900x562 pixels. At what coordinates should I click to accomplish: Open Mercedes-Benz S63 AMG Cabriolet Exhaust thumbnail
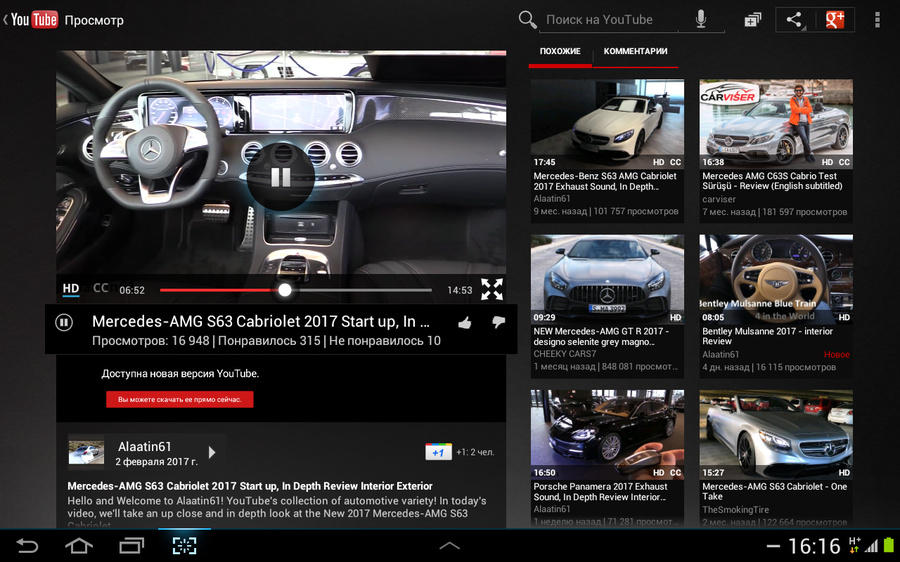click(607, 123)
